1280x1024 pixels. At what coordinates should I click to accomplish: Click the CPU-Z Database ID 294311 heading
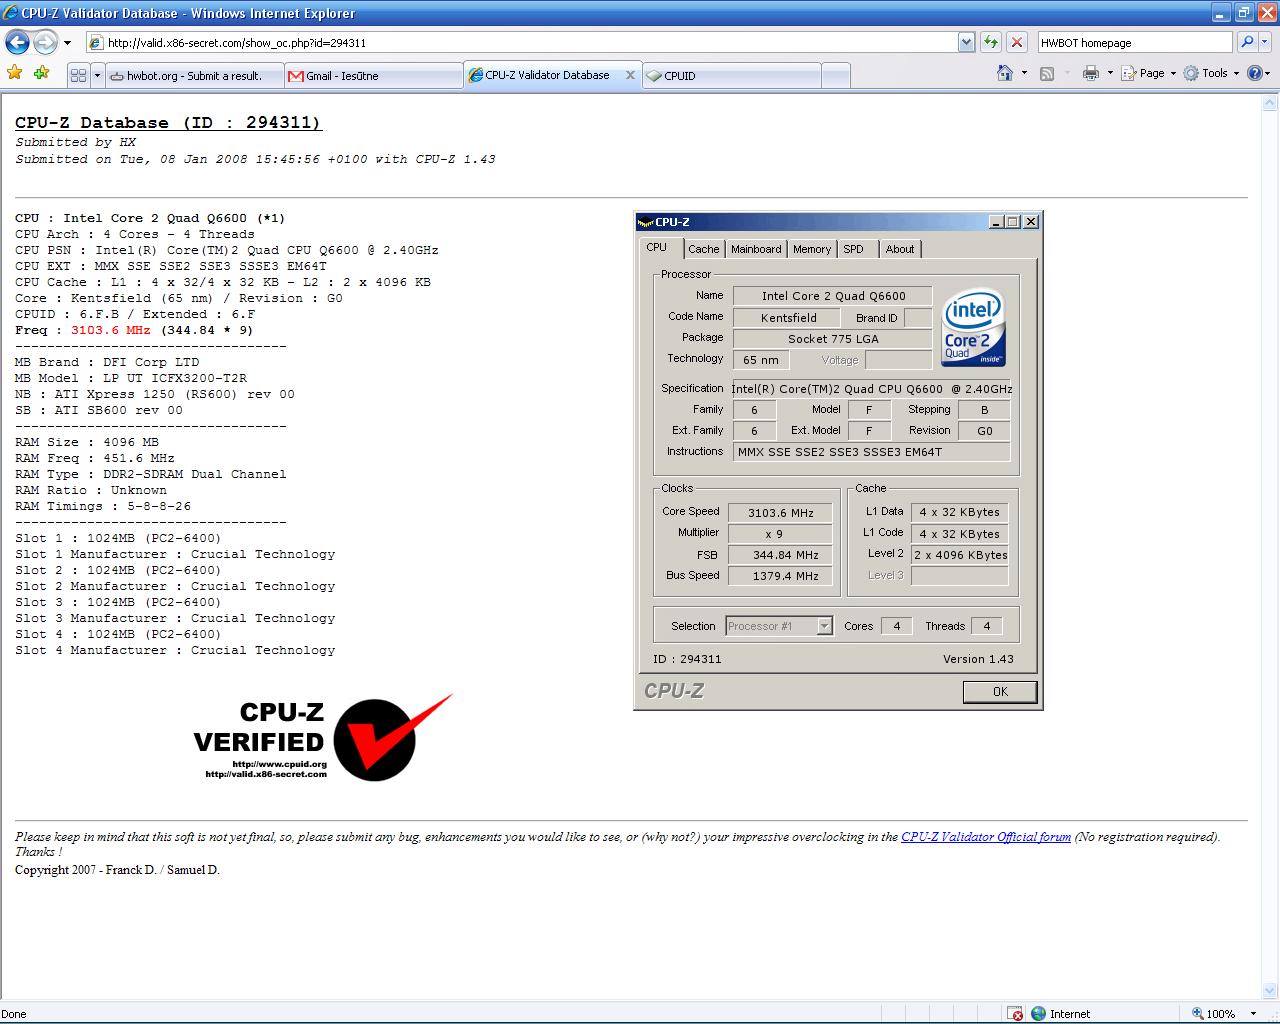[168, 123]
